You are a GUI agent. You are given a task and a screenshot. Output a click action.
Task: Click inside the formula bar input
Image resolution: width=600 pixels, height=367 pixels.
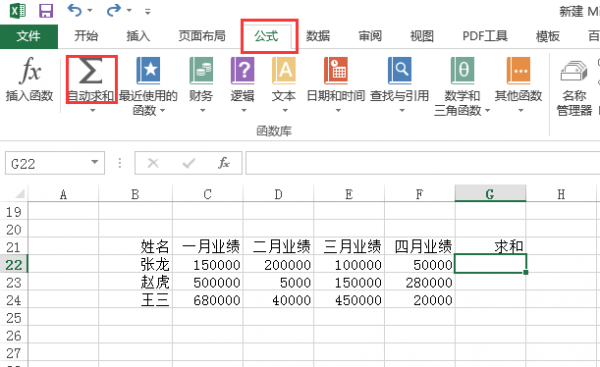pyautogui.click(x=422, y=163)
